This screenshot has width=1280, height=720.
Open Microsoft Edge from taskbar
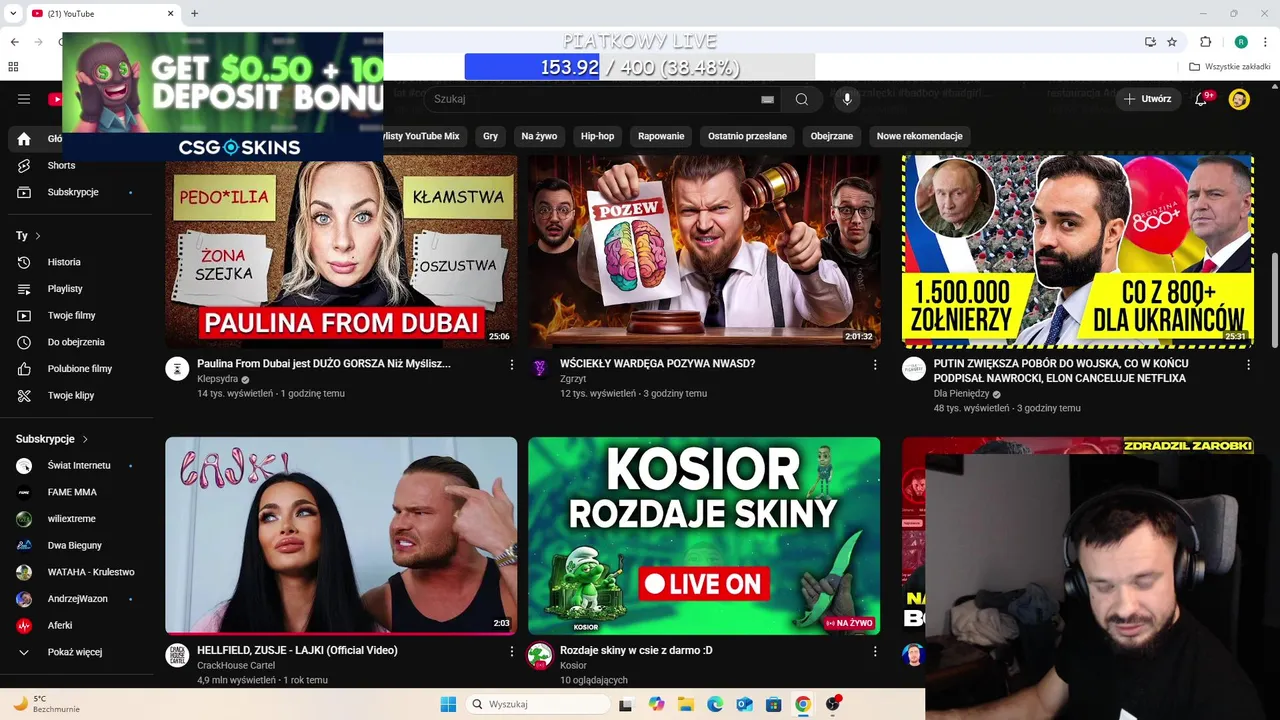[715, 704]
